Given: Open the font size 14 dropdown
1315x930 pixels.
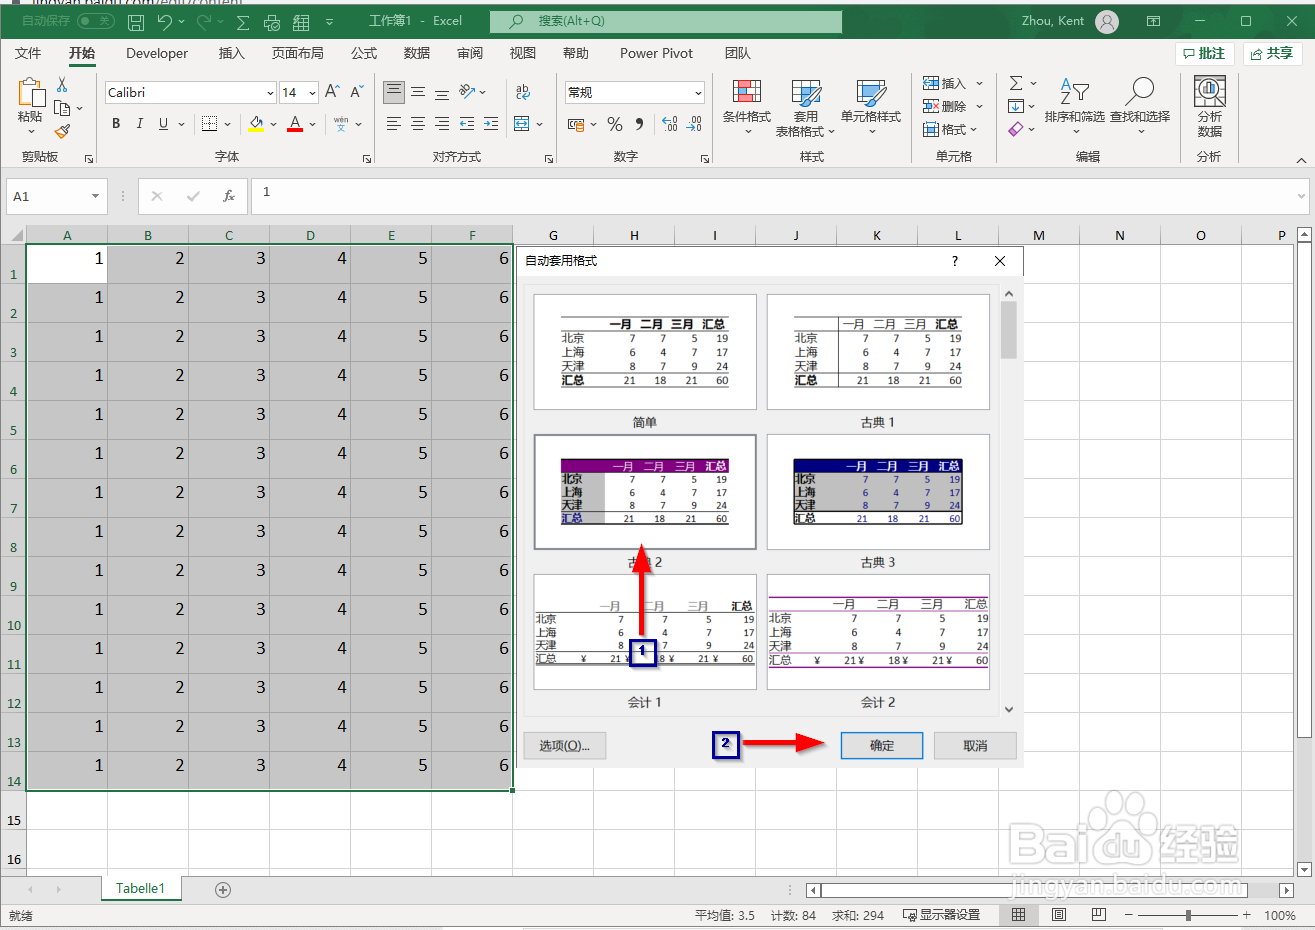Looking at the screenshot, I should point(312,93).
